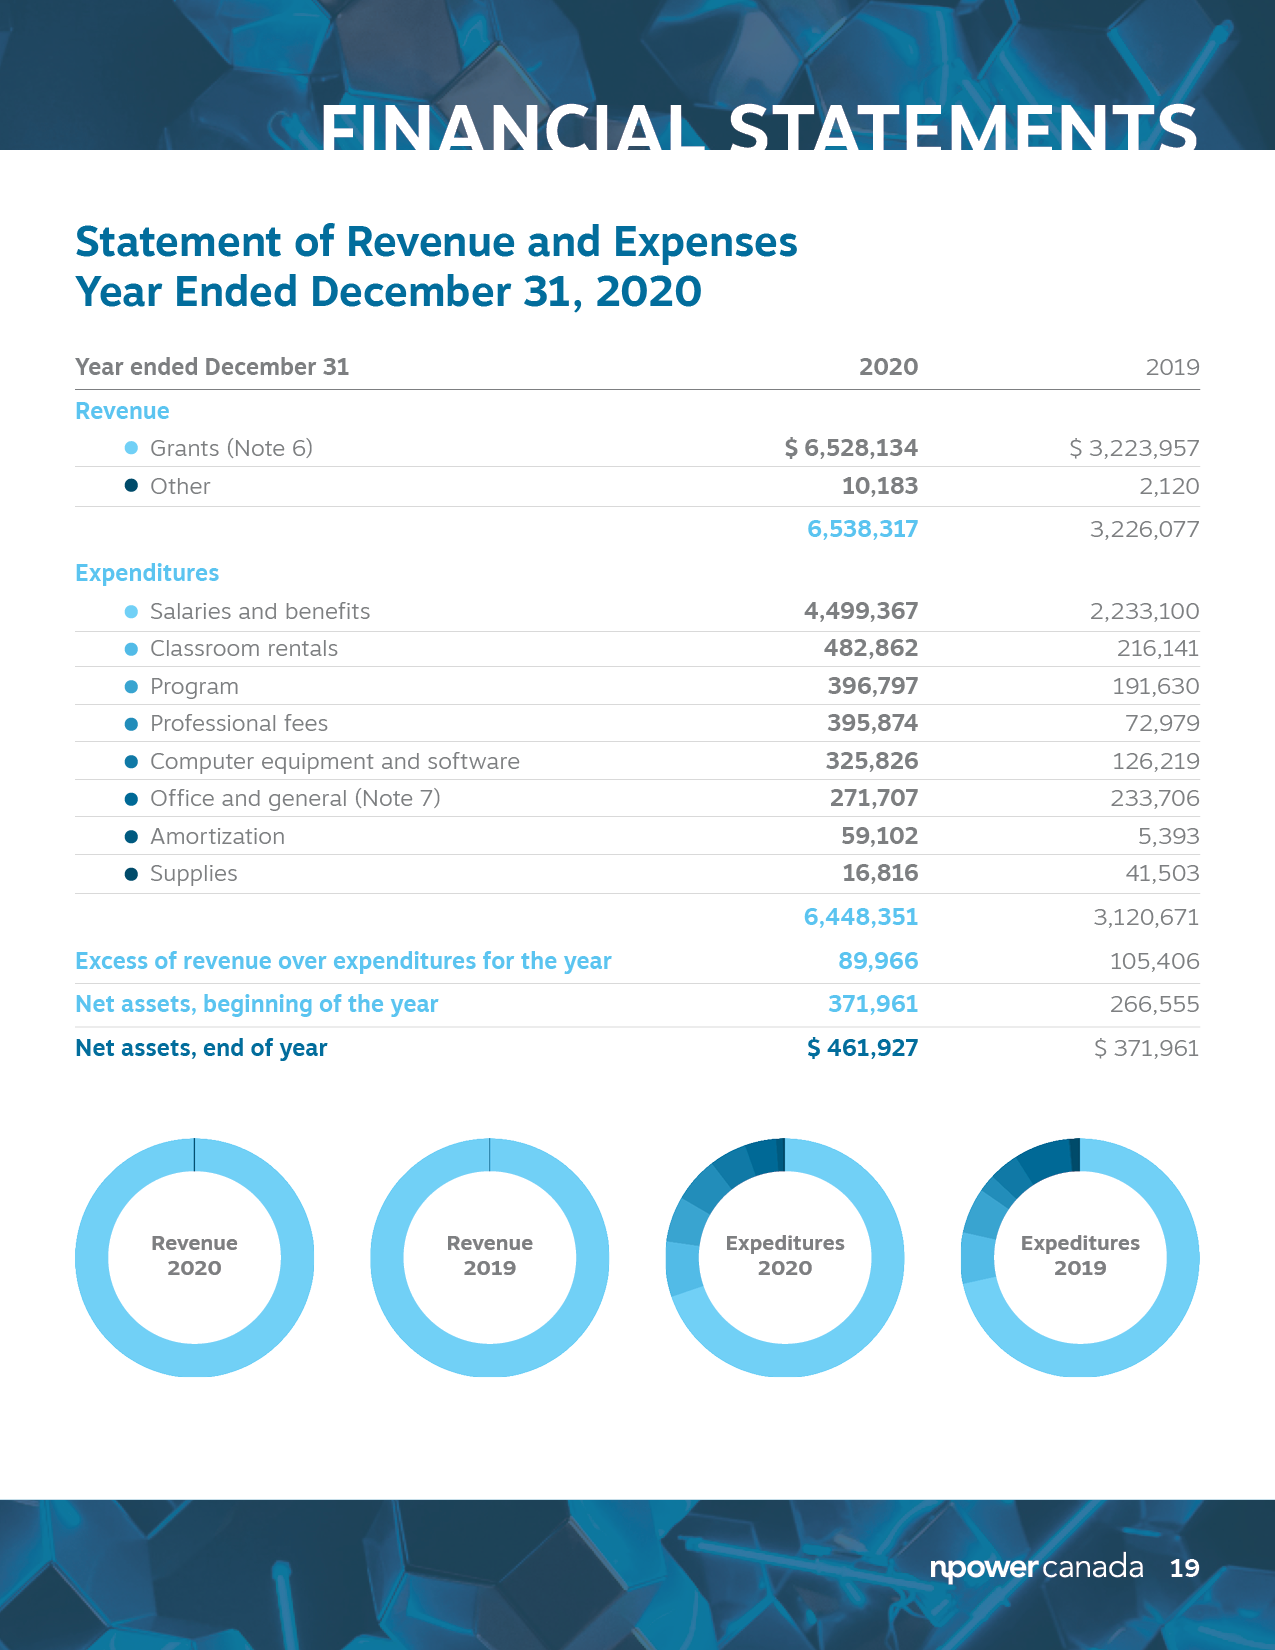
Task: Click Excess of revenue over expenditures row label
Action: pyautogui.click(x=343, y=961)
